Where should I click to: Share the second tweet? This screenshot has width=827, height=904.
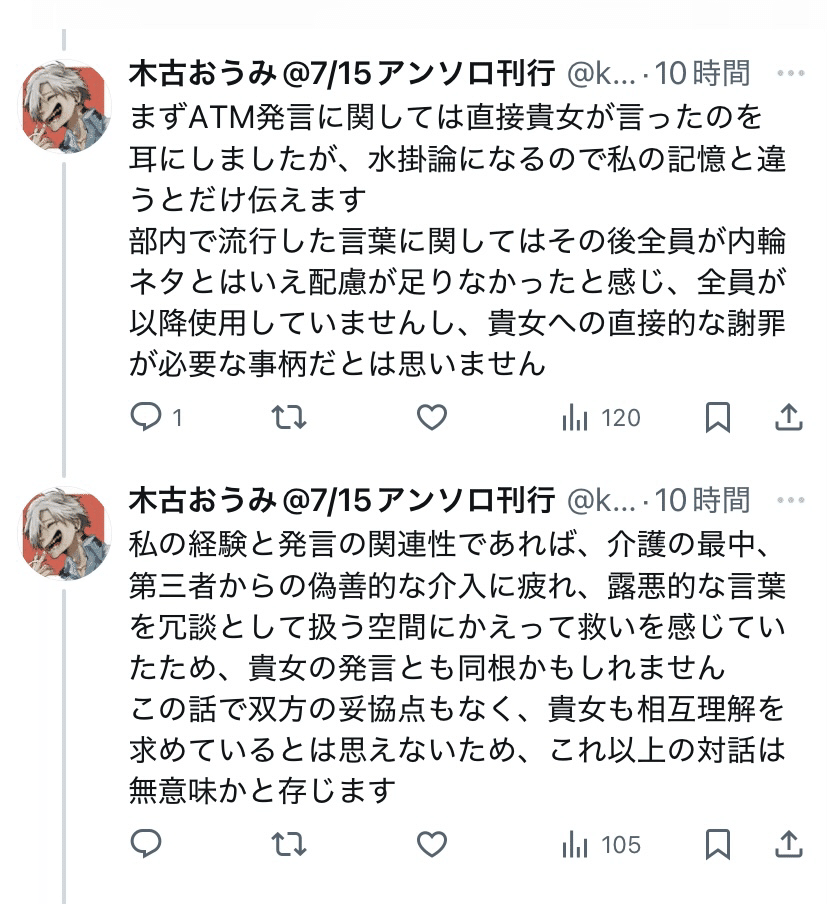click(789, 845)
